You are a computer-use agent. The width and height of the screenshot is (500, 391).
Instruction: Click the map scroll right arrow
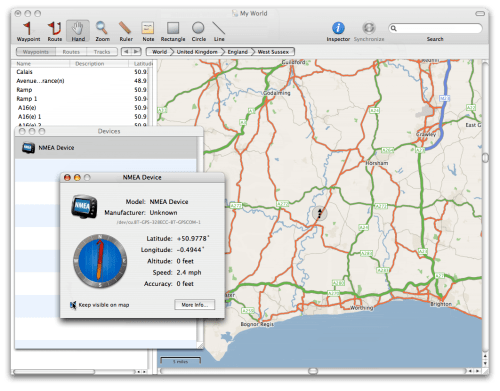(478, 371)
